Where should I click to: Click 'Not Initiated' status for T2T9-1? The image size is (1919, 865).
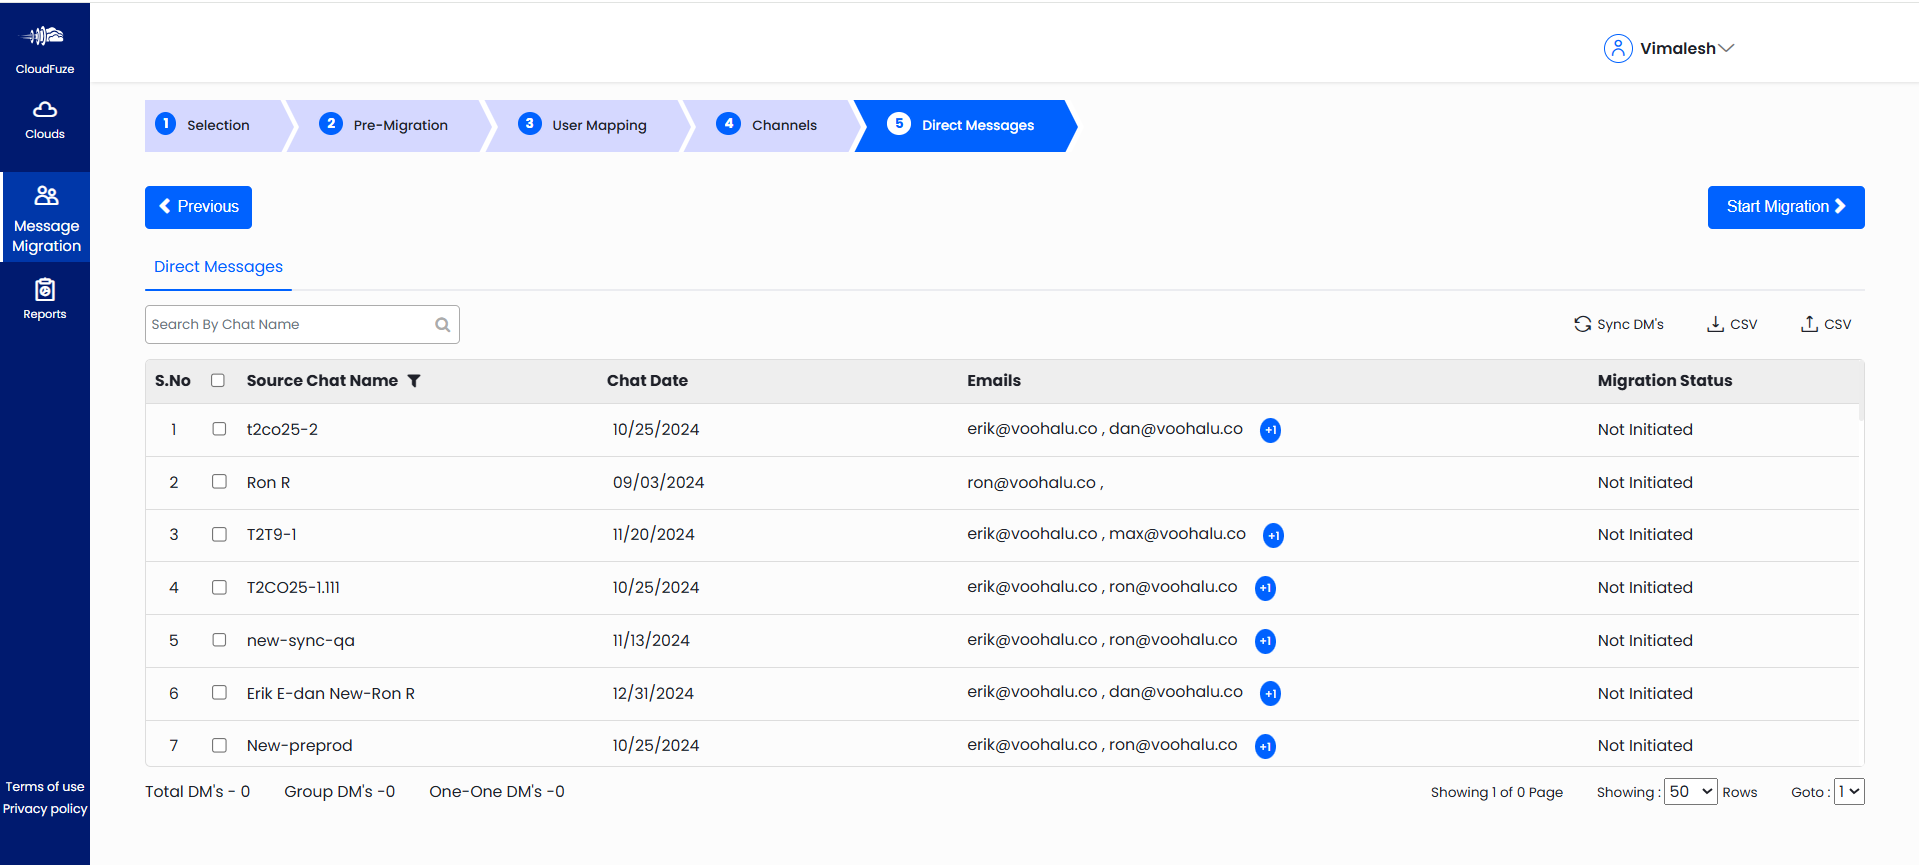coord(1645,535)
